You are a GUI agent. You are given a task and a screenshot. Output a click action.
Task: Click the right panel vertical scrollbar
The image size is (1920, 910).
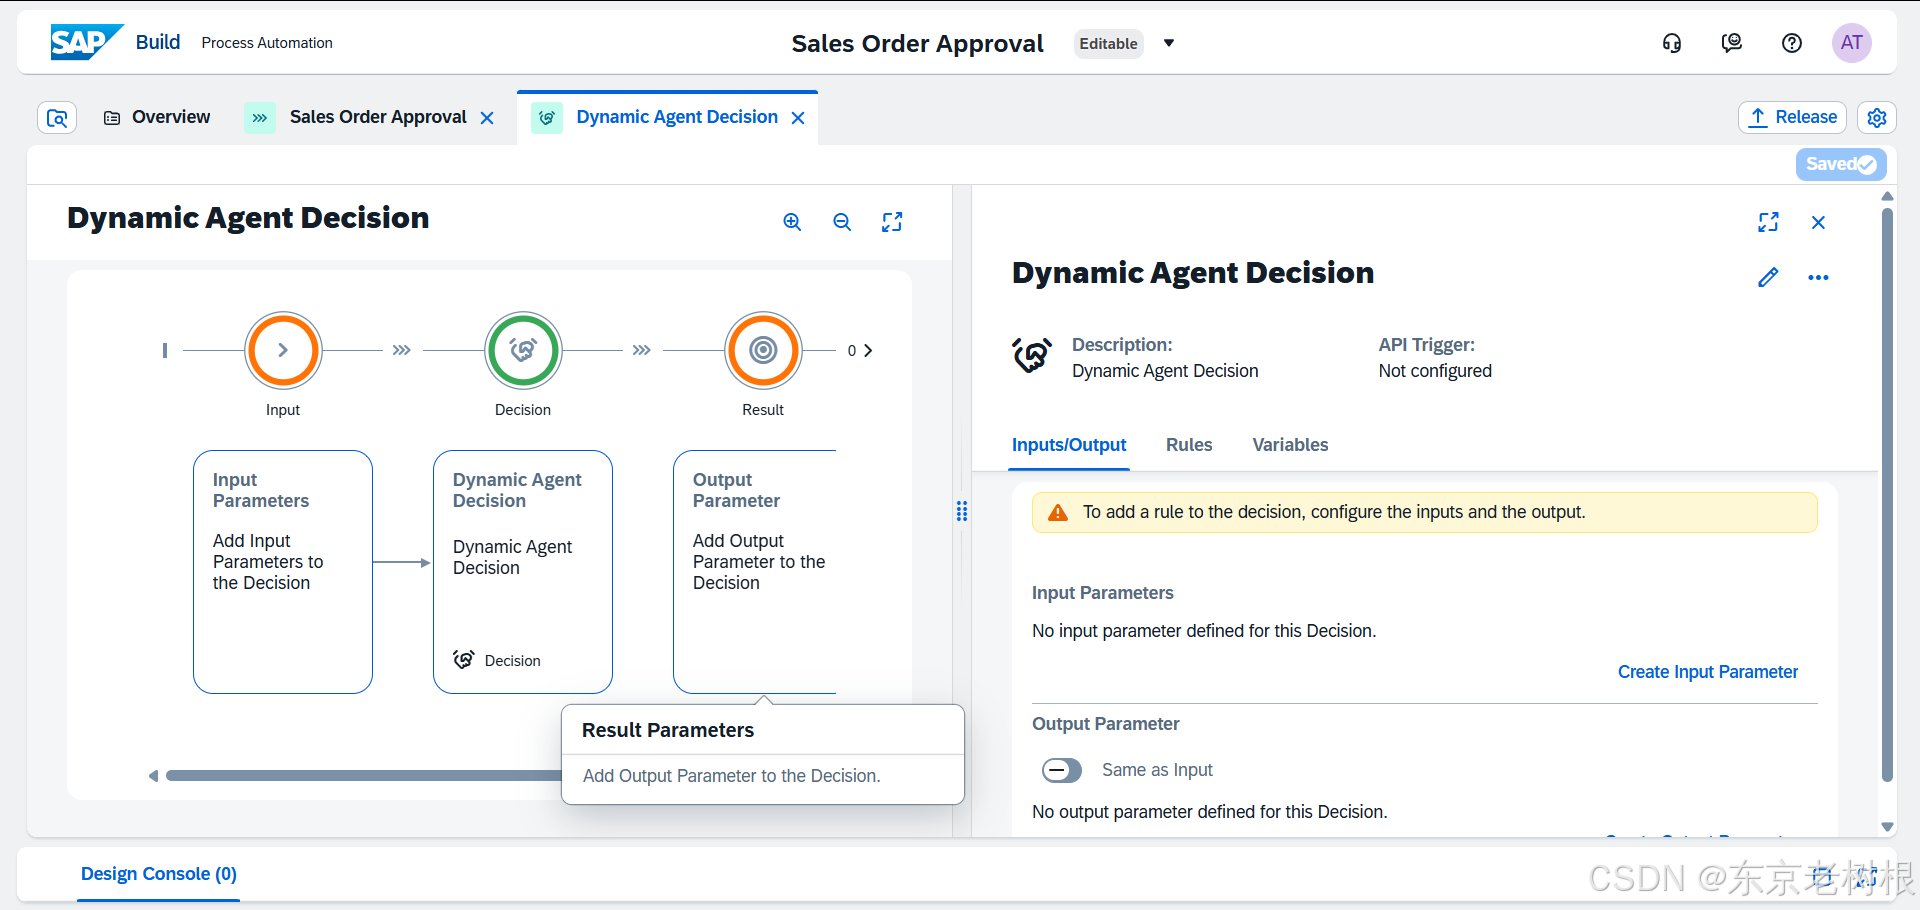(x=1887, y=495)
